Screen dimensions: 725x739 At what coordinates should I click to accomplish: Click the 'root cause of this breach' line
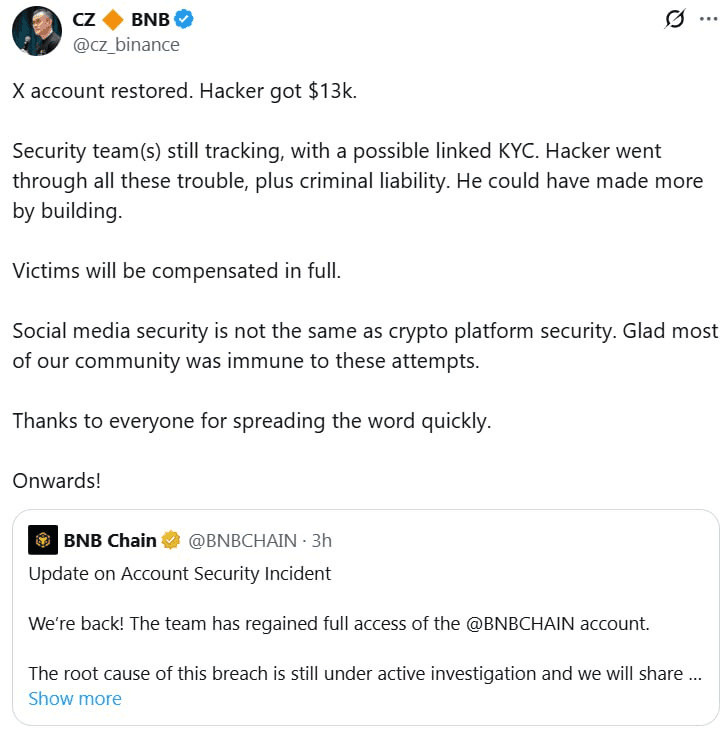[x=358, y=672]
